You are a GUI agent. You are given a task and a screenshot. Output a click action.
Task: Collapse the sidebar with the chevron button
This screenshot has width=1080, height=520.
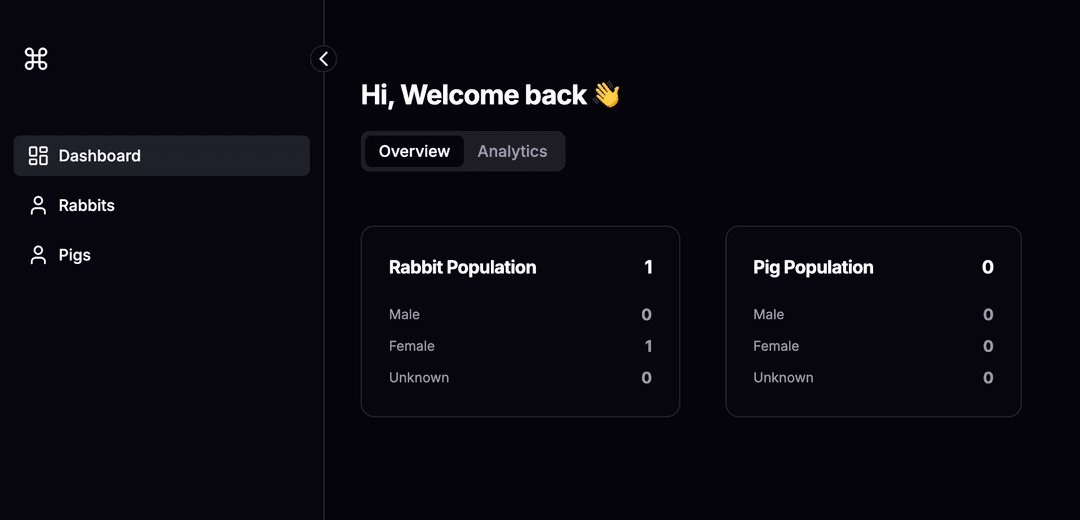point(324,59)
